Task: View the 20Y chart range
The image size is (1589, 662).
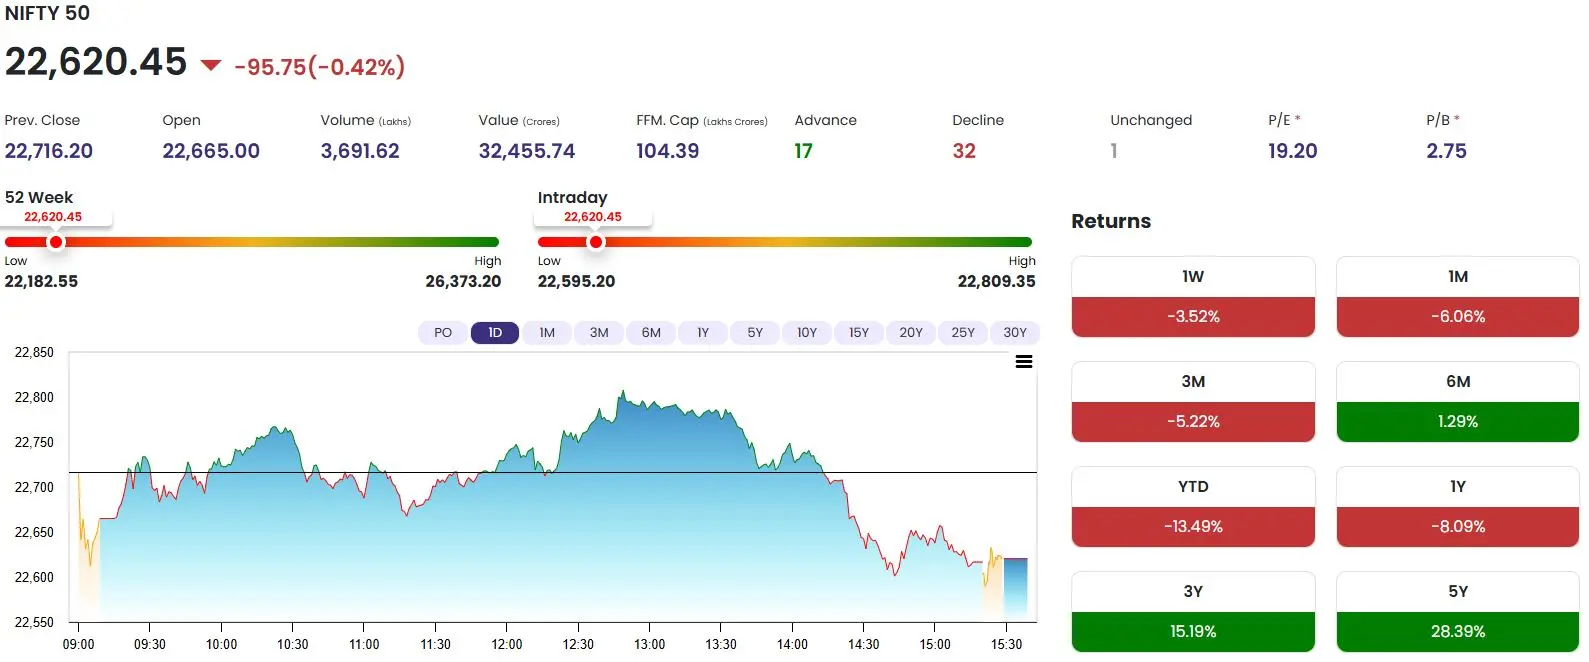Action: click(911, 333)
